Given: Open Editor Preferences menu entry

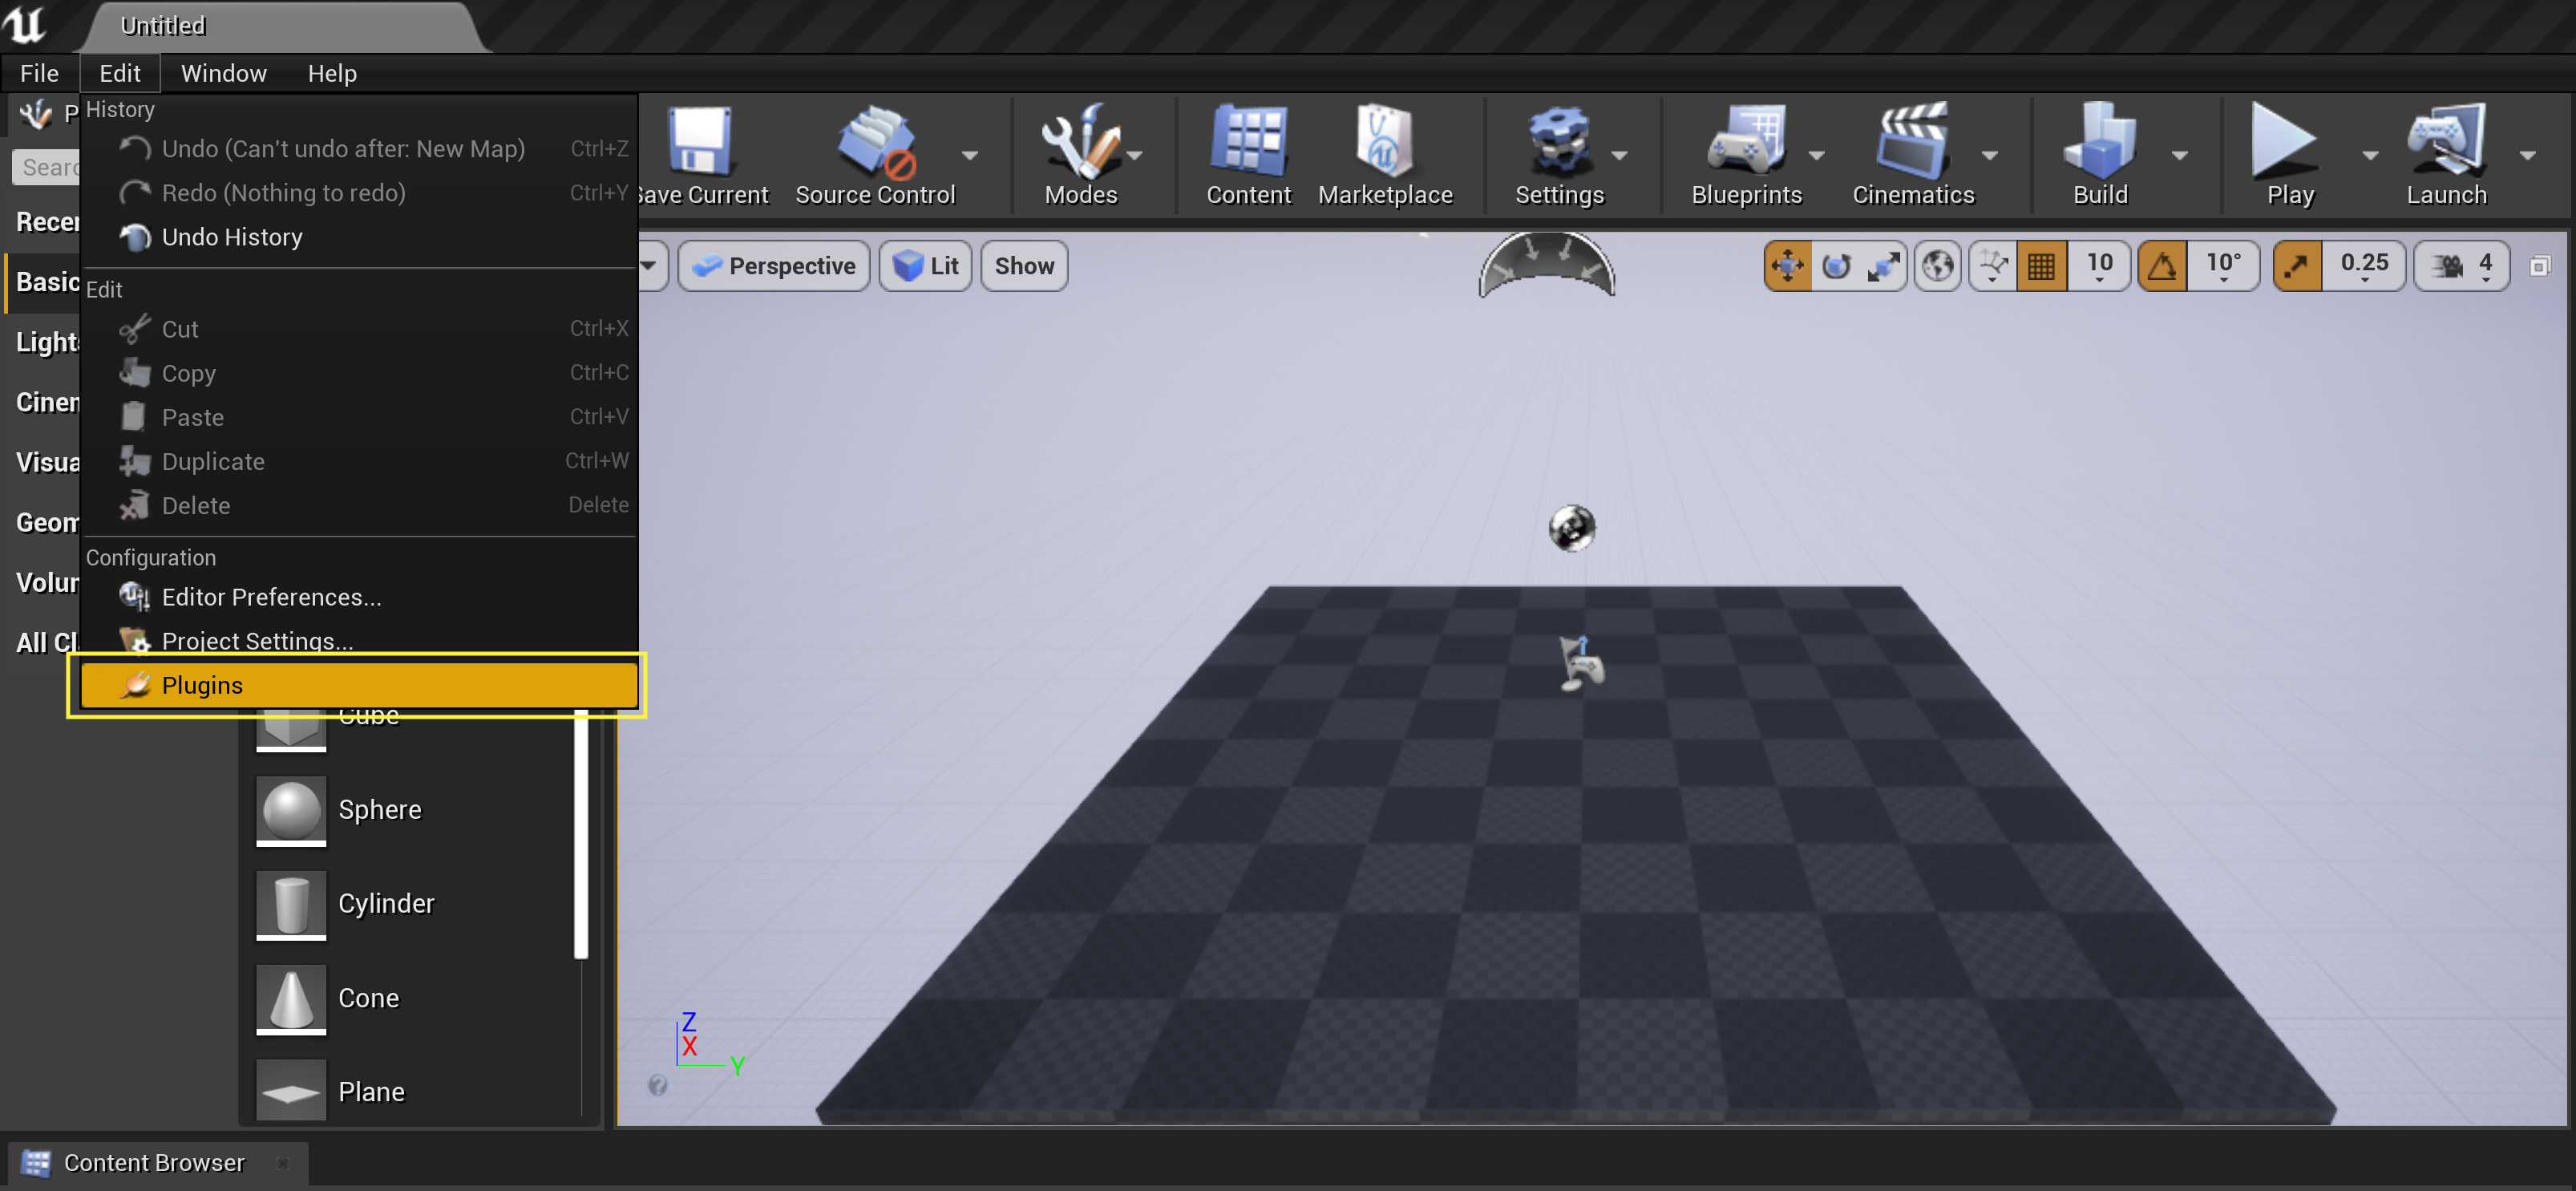Looking at the screenshot, I should (271, 597).
